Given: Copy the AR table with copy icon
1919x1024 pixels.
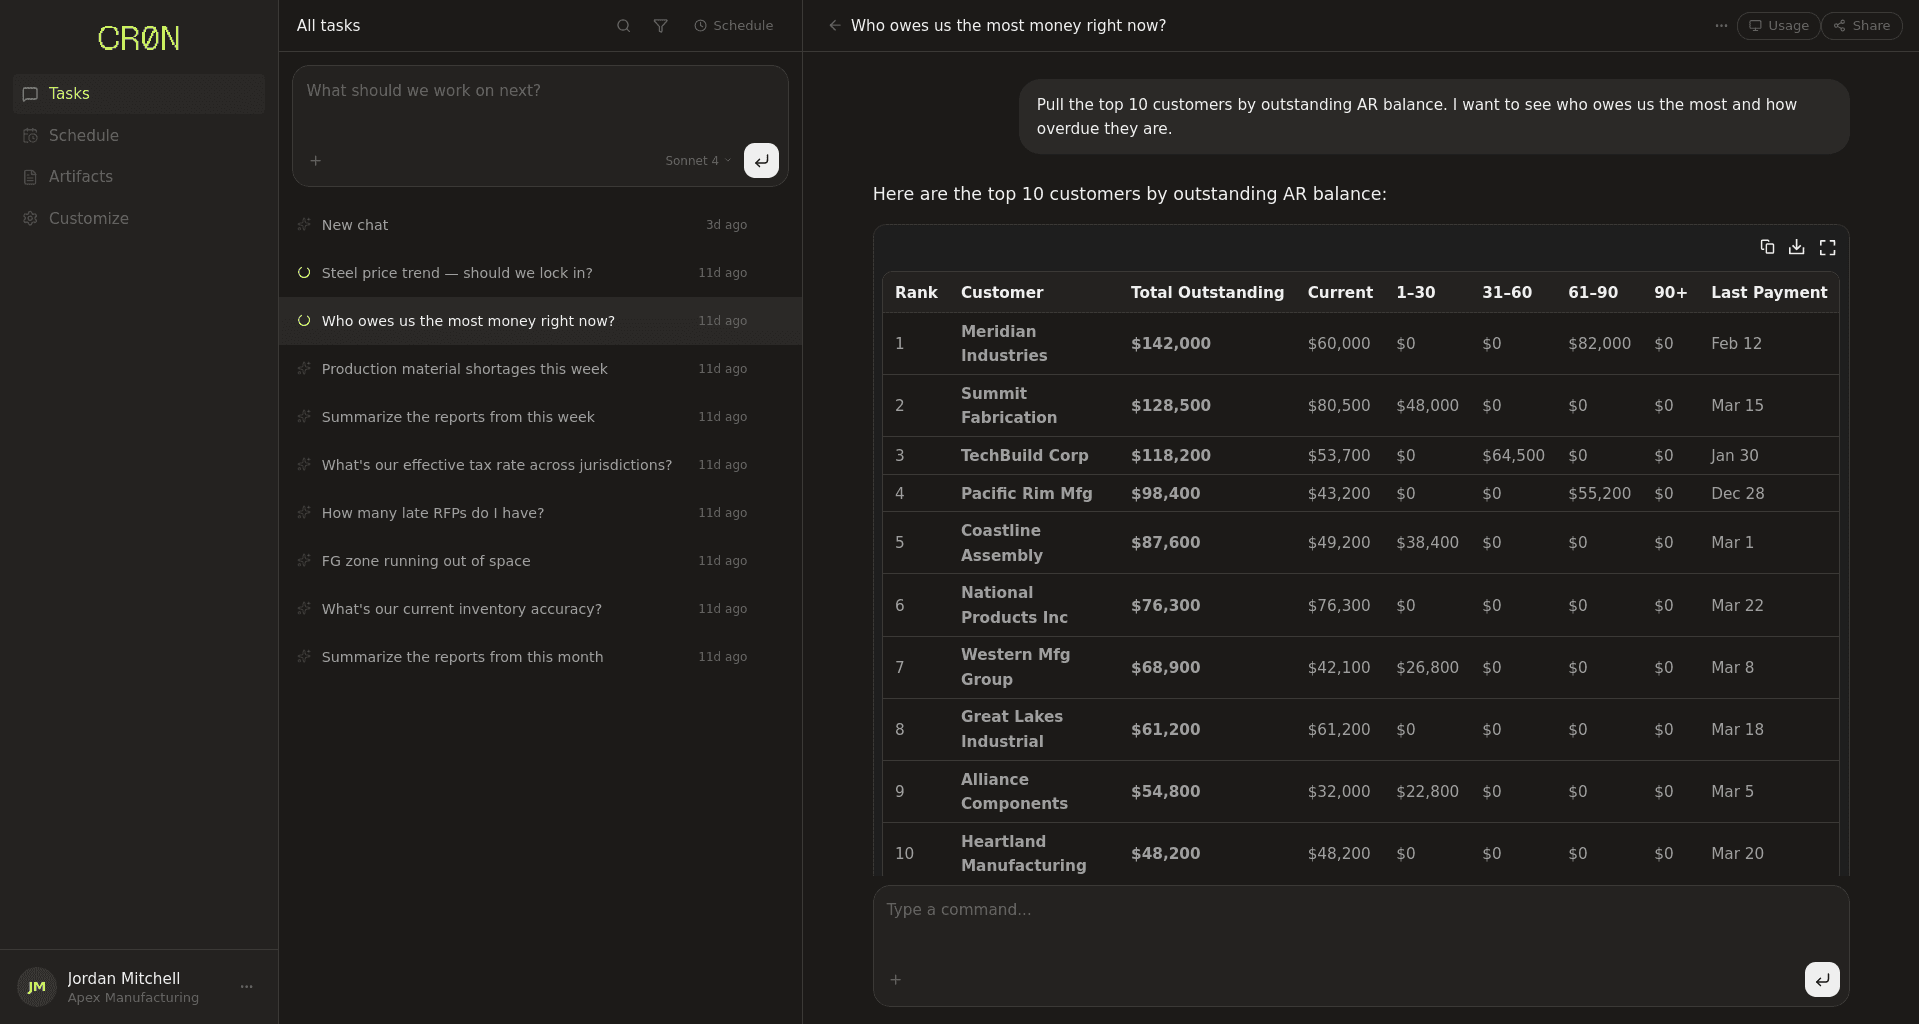Looking at the screenshot, I should pyautogui.click(x=1767, y=247).
